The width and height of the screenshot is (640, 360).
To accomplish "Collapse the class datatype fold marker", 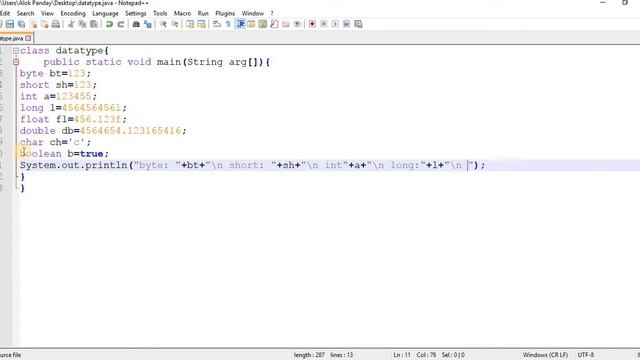I will point(16,51).
